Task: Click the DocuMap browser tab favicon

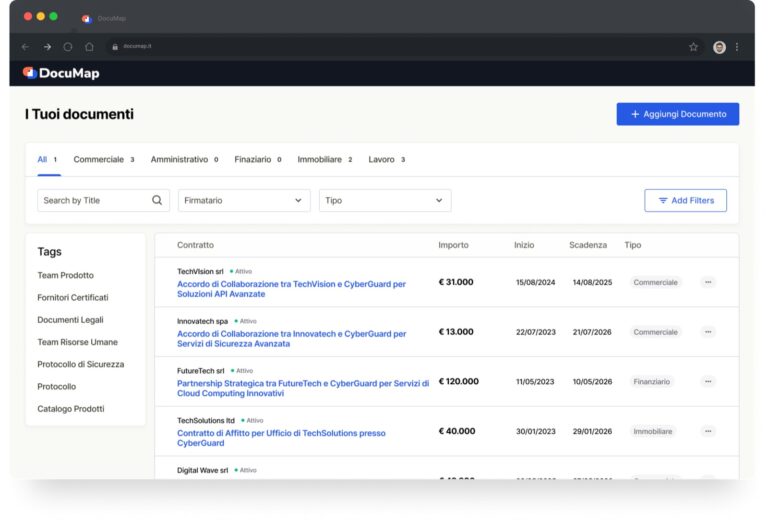Action: (87, 19)
